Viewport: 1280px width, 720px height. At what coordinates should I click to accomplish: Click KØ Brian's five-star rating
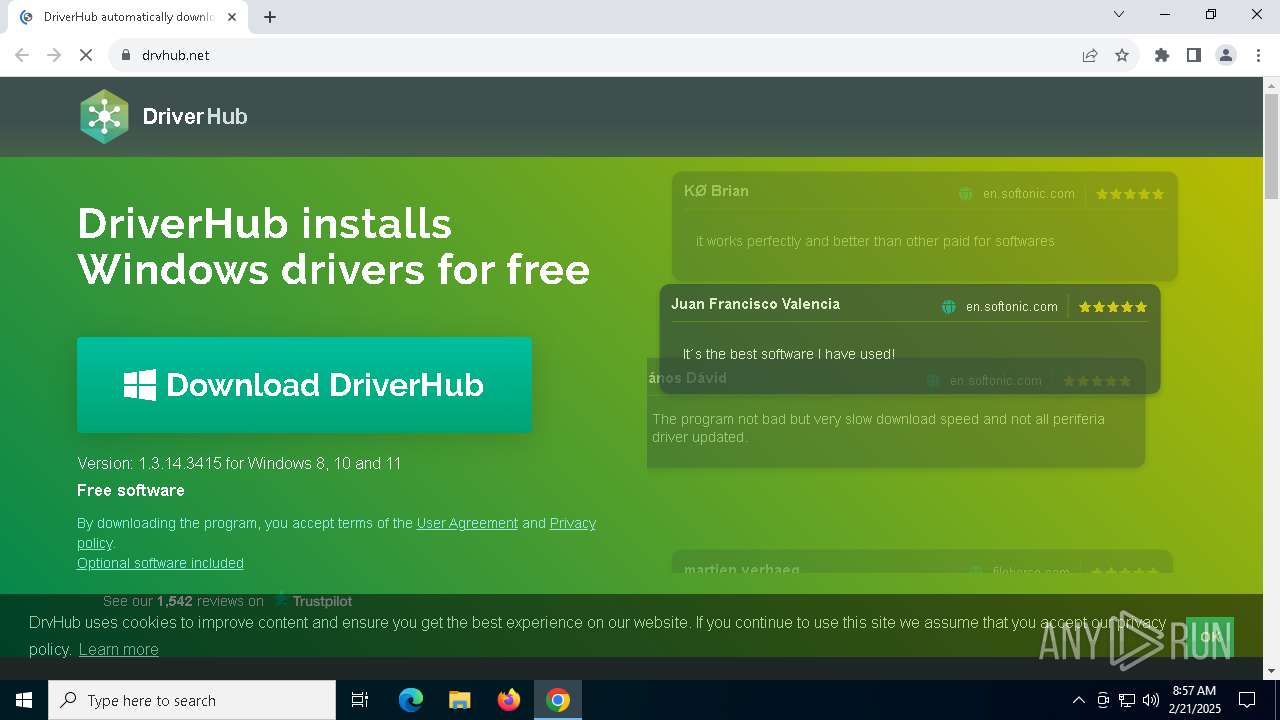pyautogui.click(x=1130, y=194)
